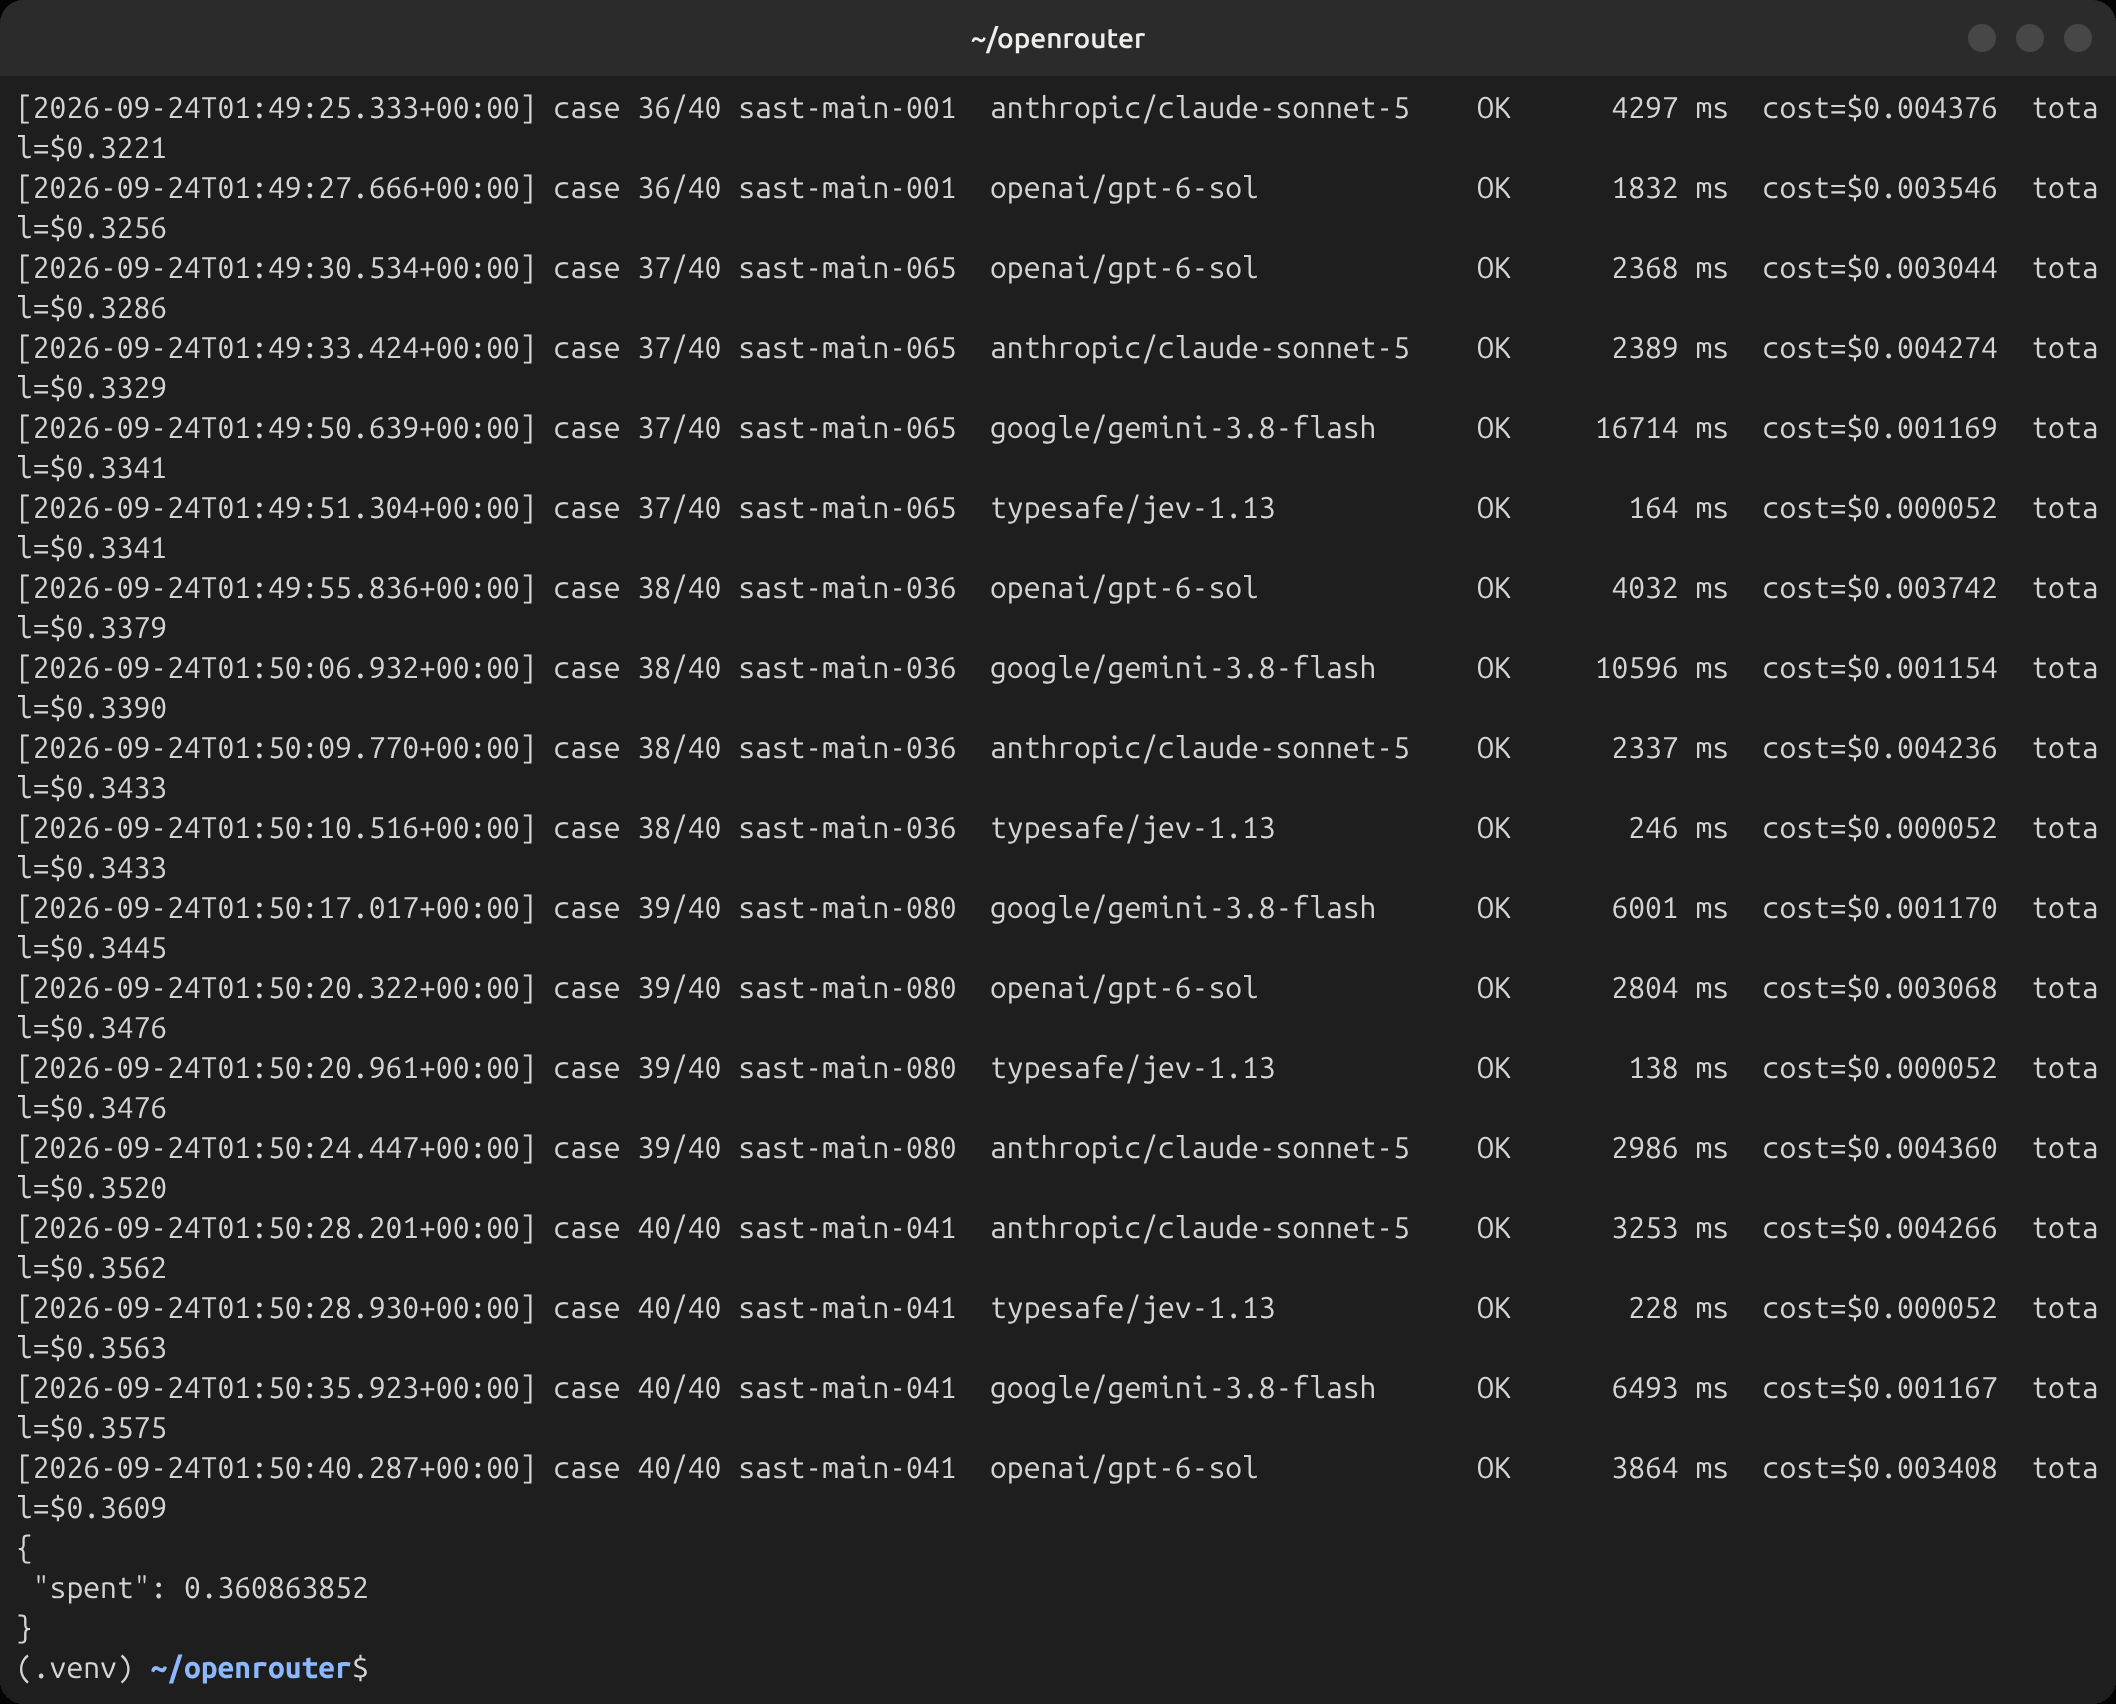Click the "~/openrouter$" shell prompt
Image resolution: width=2116 pixels, height=1704 pixels.
click(260, 1668)
